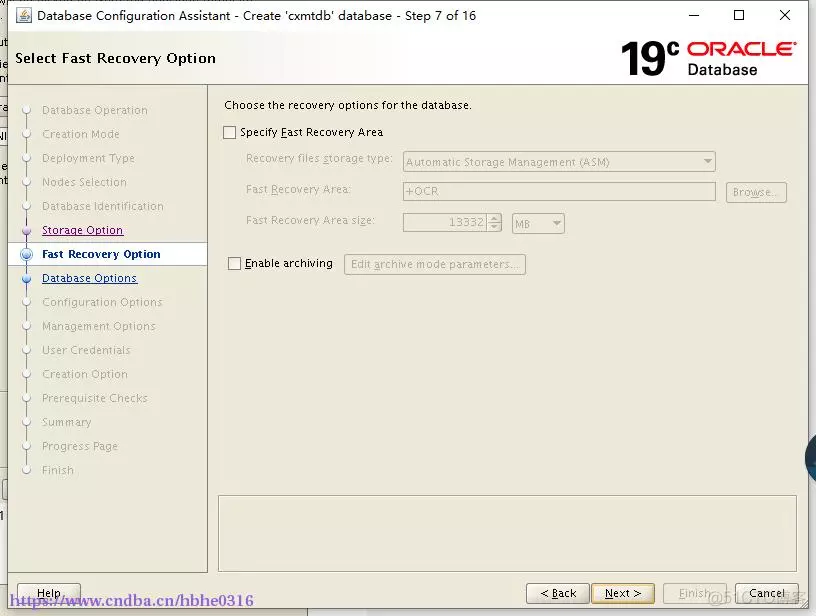Click the Browse button
This screenshot has height=616, width=816.
point(756,192)
